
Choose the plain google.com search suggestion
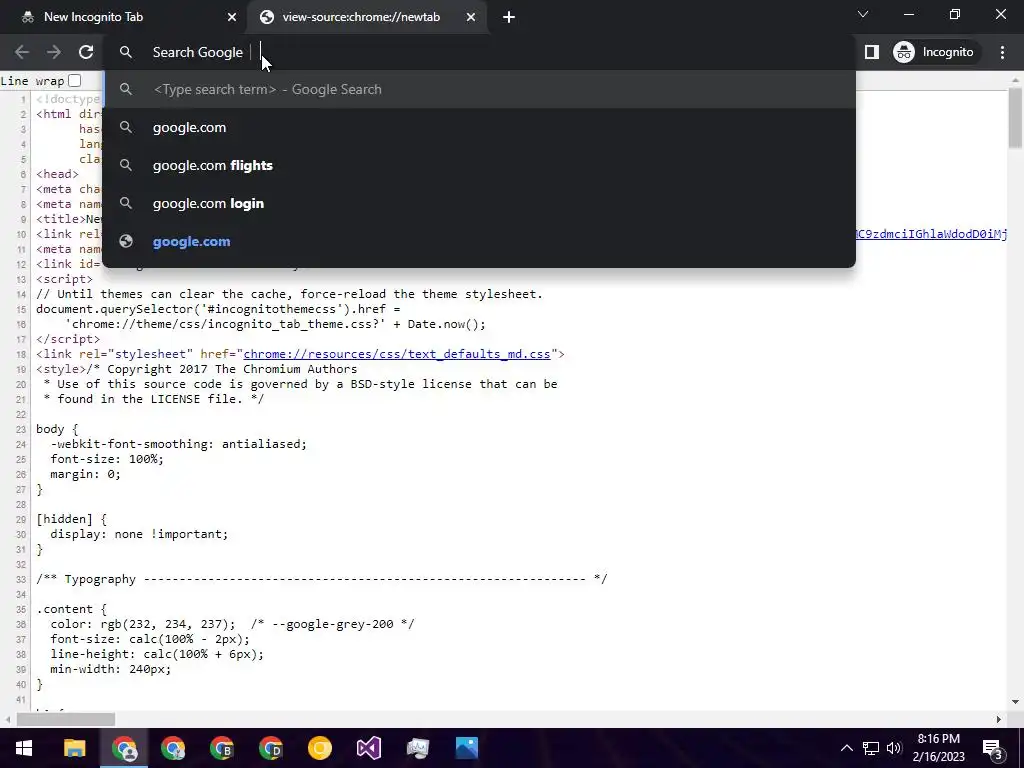click(x=479, y=127)
